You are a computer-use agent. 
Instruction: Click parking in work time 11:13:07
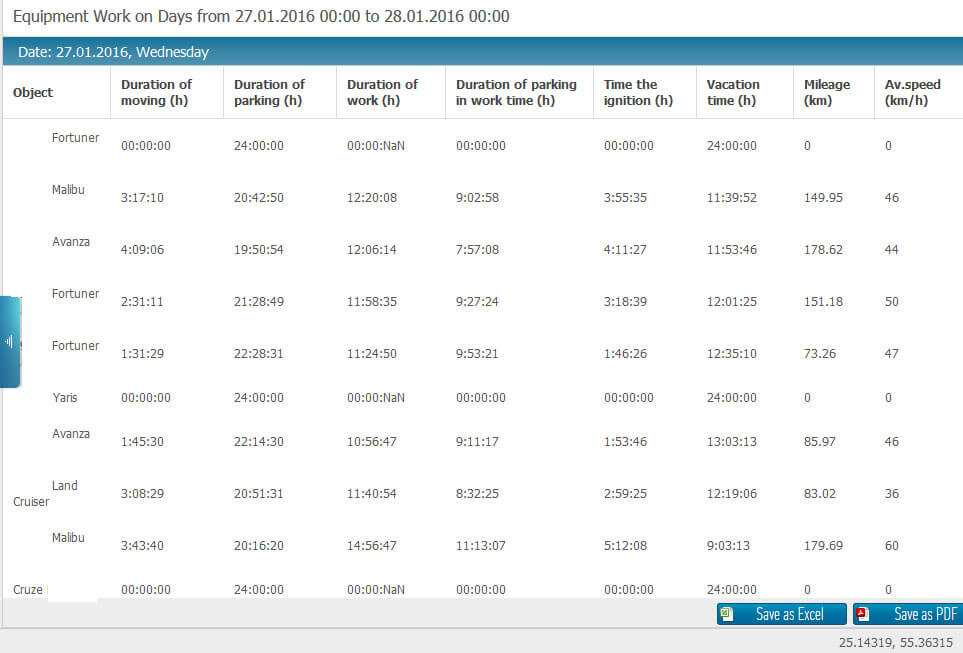(x=480, y=545)
